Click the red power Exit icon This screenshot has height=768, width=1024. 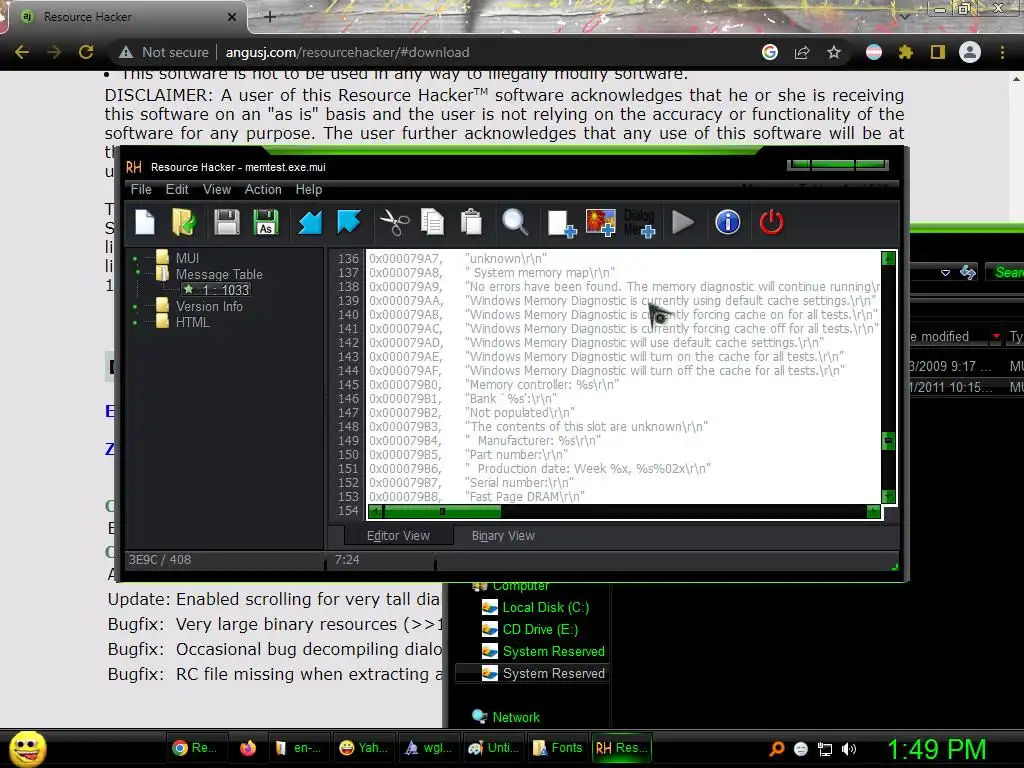click(x=771, y=222)
